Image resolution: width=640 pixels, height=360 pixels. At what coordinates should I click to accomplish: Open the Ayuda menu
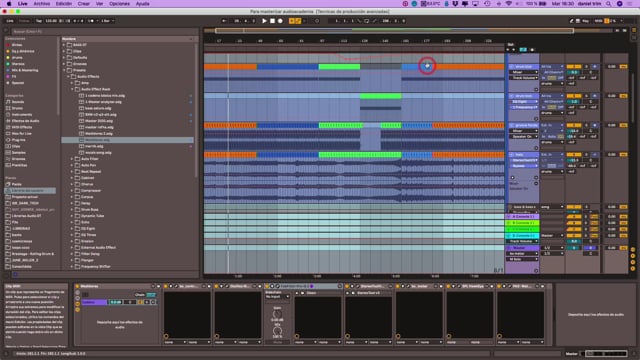click(142, 4)
